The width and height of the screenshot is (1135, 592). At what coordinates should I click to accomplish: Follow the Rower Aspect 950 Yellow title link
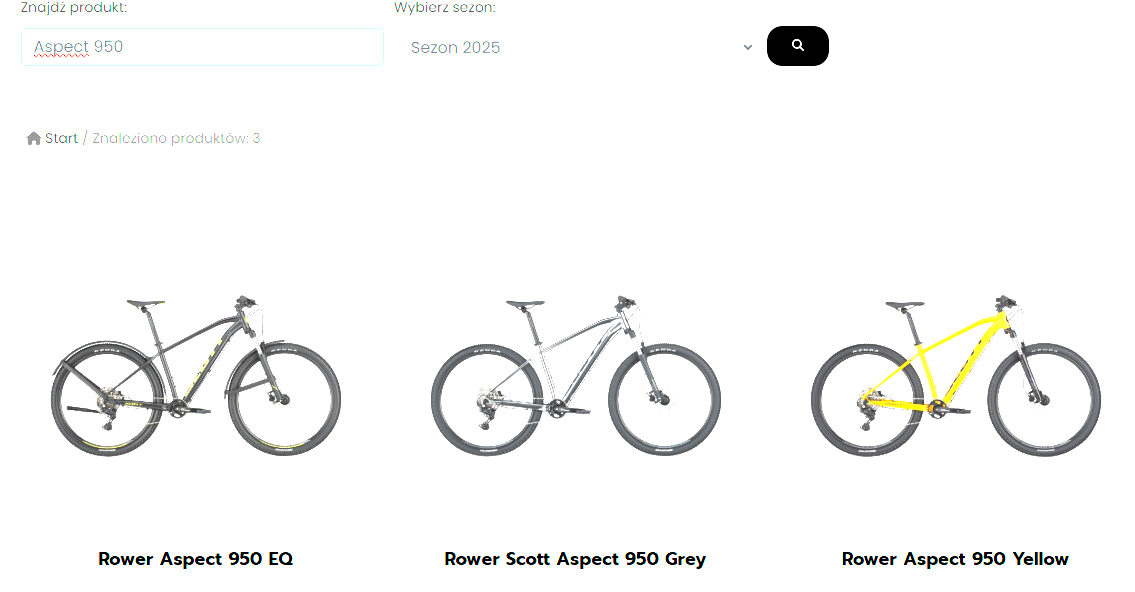tap(955, 559)
